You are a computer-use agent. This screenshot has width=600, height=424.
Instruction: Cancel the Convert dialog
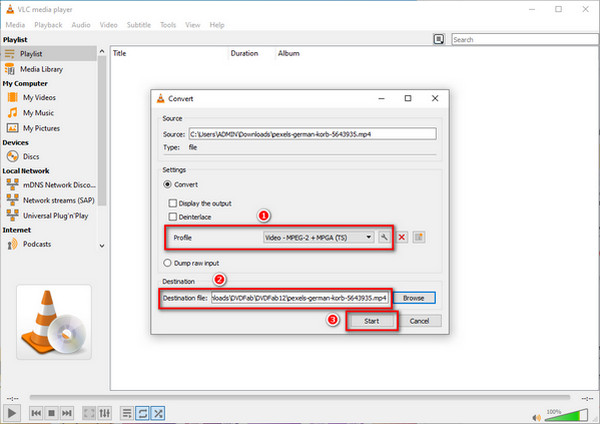click(419, 321)
